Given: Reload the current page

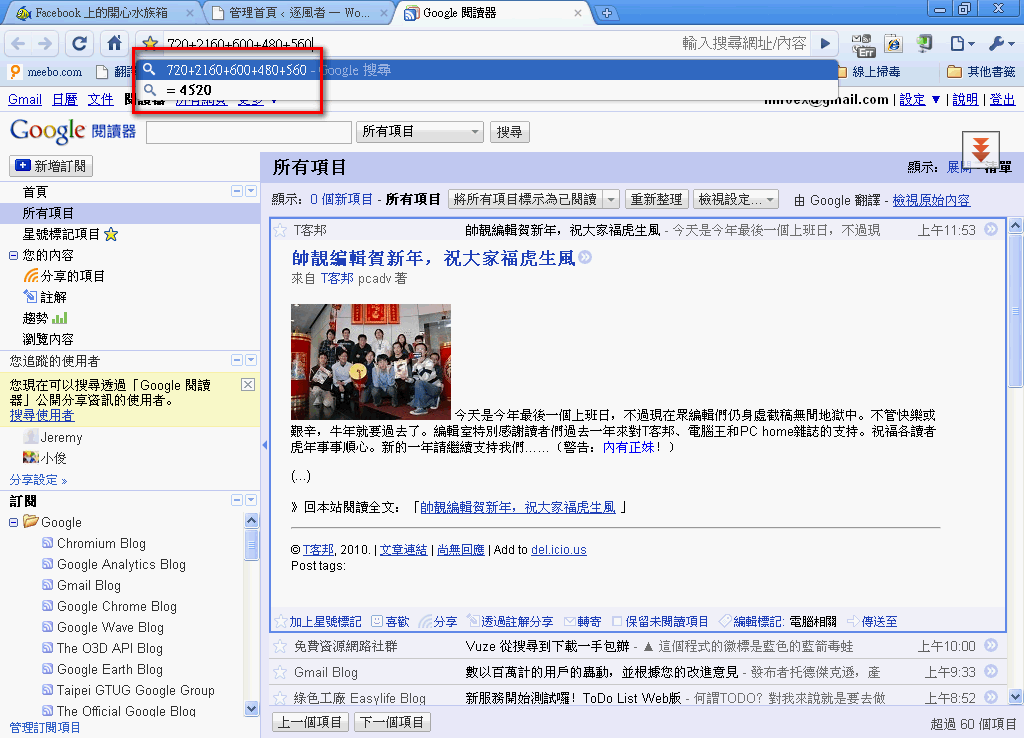Looking at the screenshot, I should coord(79,44).
